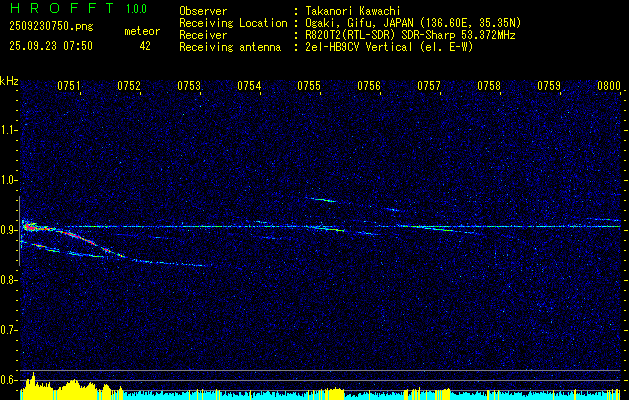The width and height of the screenshot is (629, 400).
Task: Click the 0755 time marker
Action: click(309, 86)
